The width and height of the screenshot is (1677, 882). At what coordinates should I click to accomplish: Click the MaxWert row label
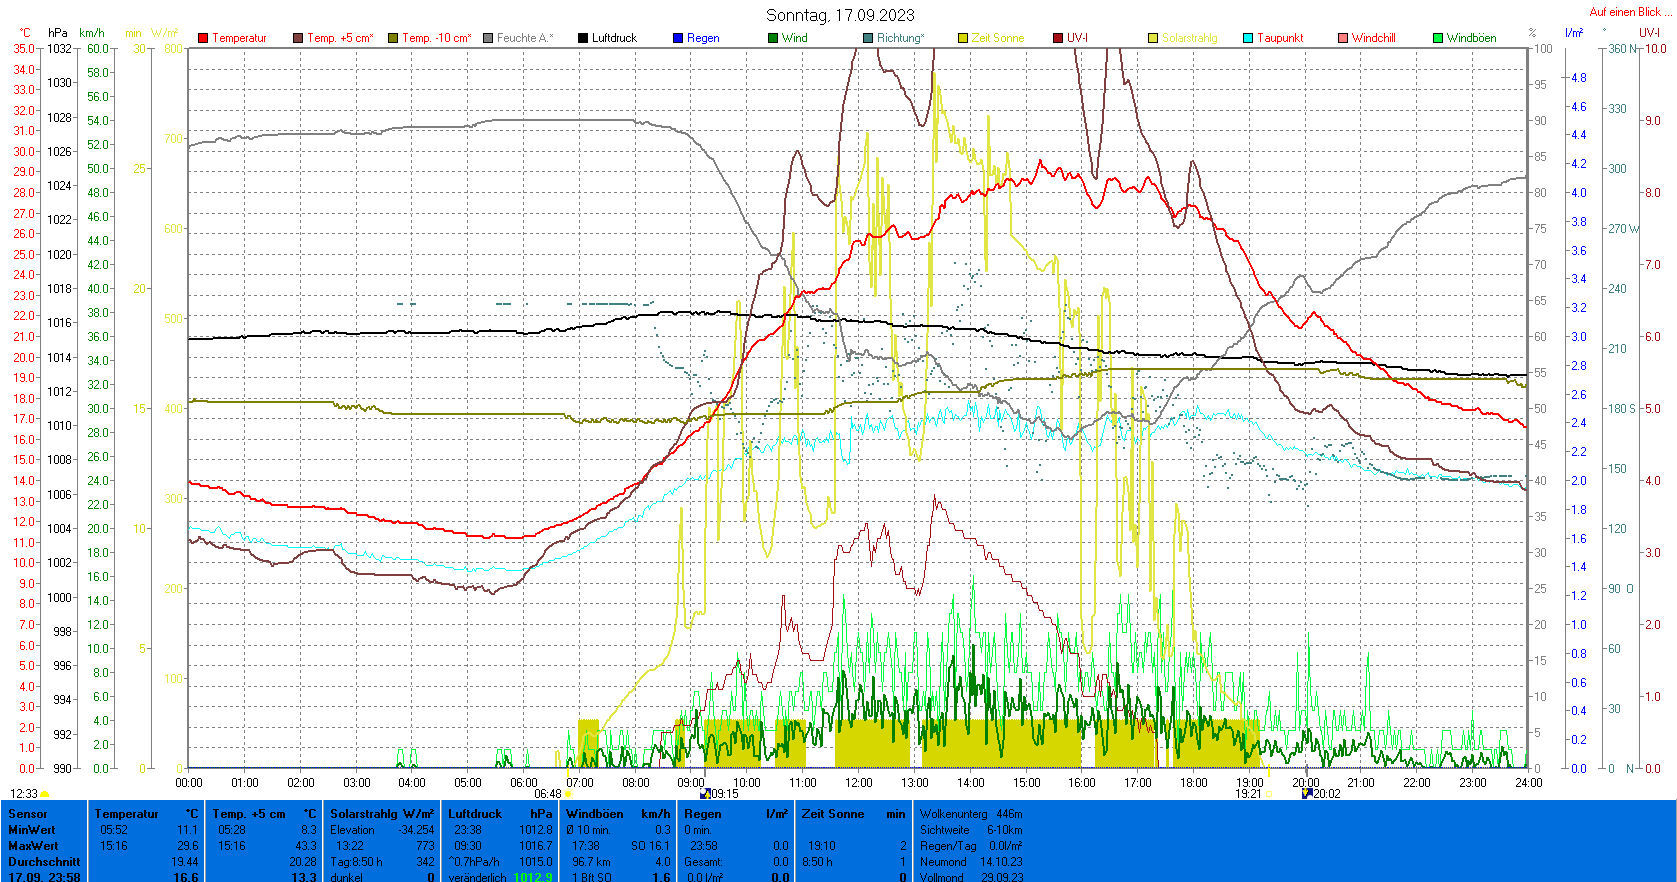click(33, 846)
